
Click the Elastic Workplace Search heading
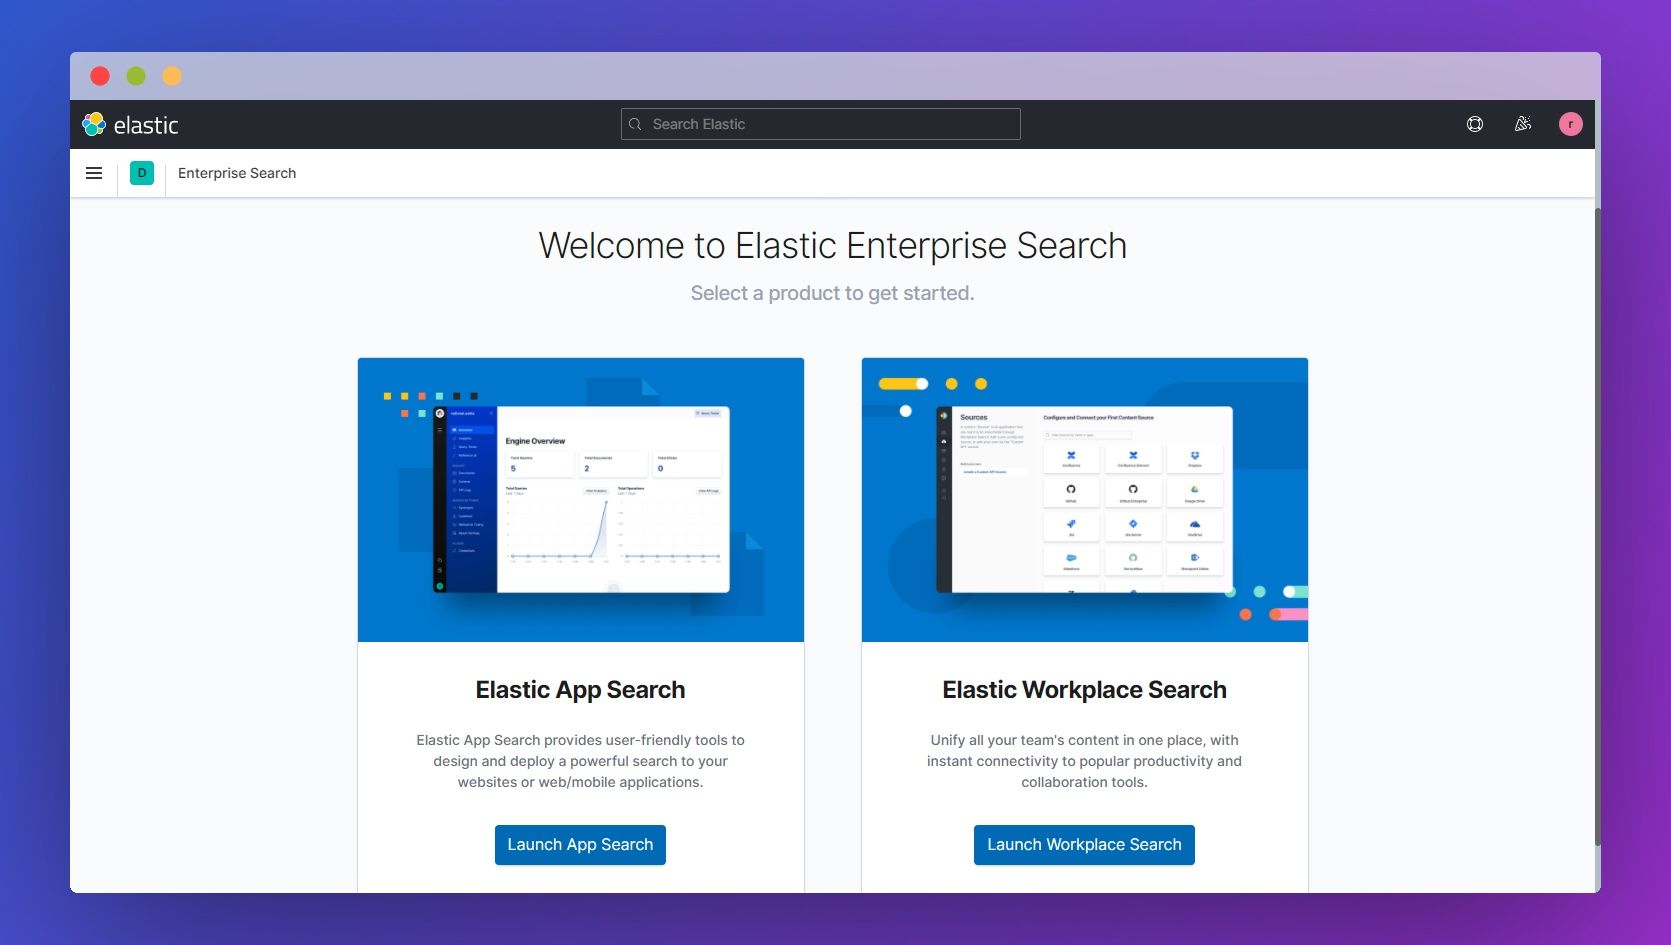click(1084, 690)
